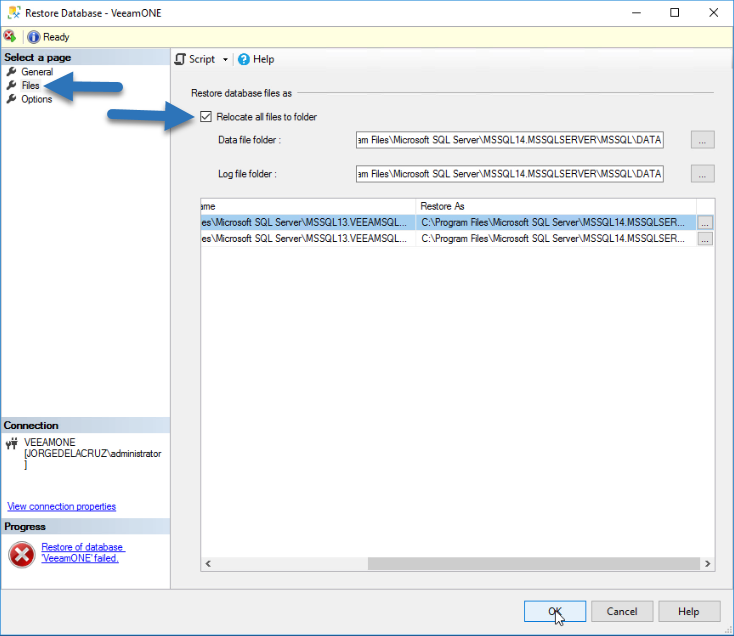The height and width of the screenshot is (636, 734).
Task: Click the Log file folder path field
Action: coord(510,174)
